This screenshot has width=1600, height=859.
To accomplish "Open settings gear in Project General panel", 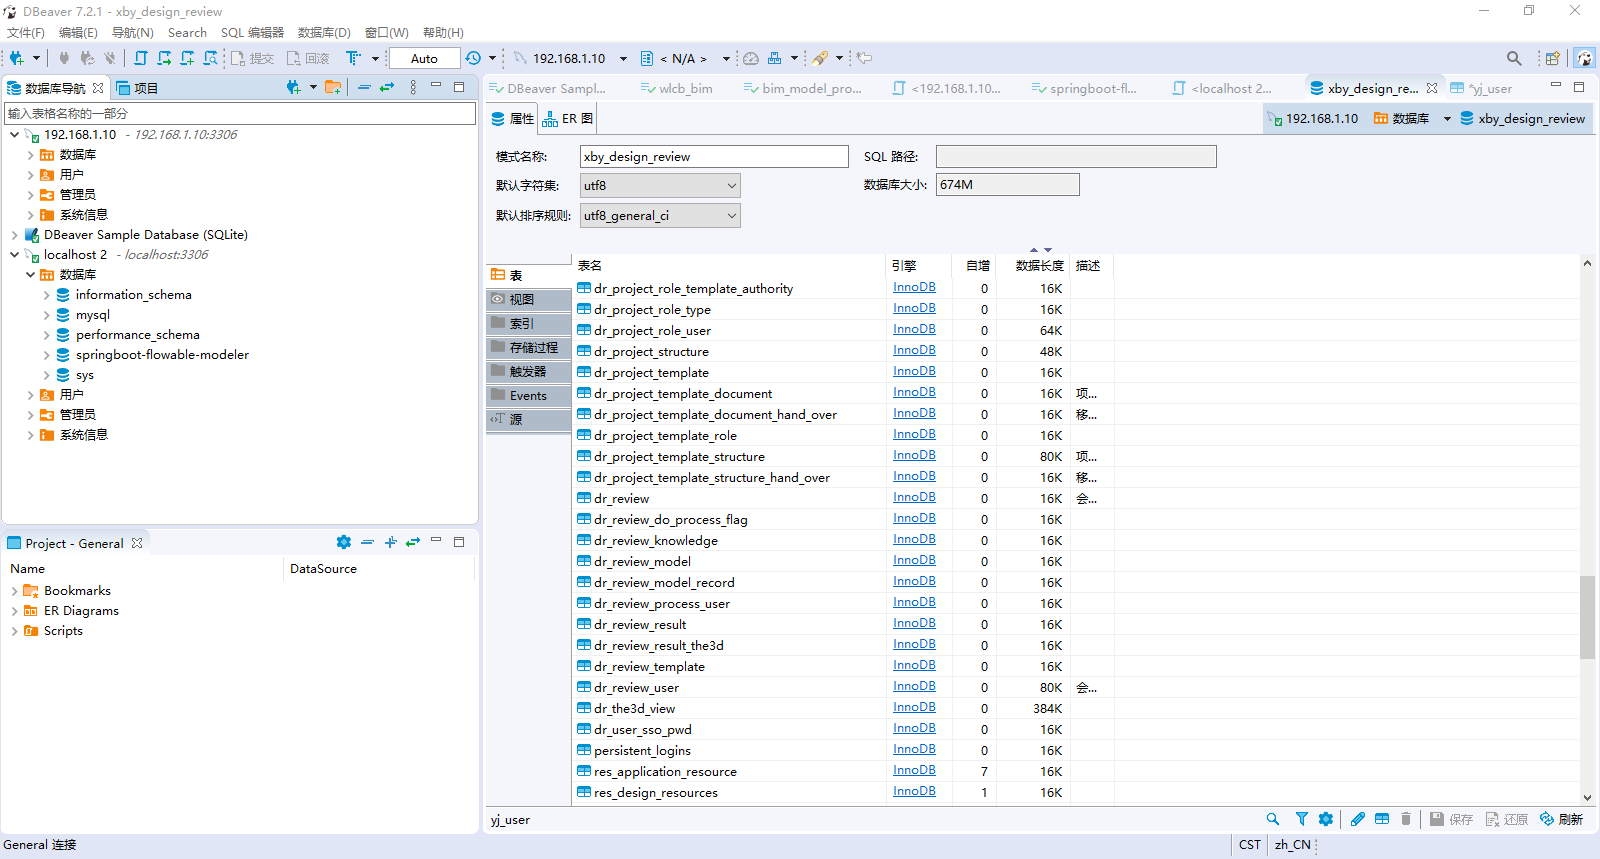I will [343, 542].
